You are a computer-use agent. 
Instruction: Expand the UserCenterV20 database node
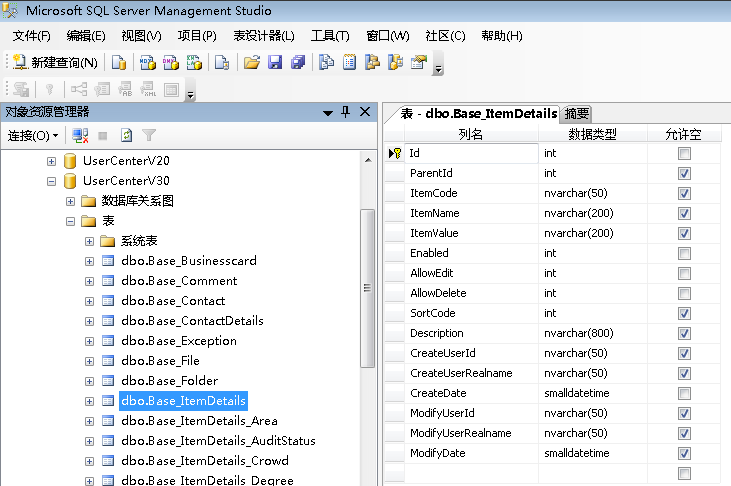point(51,161)
